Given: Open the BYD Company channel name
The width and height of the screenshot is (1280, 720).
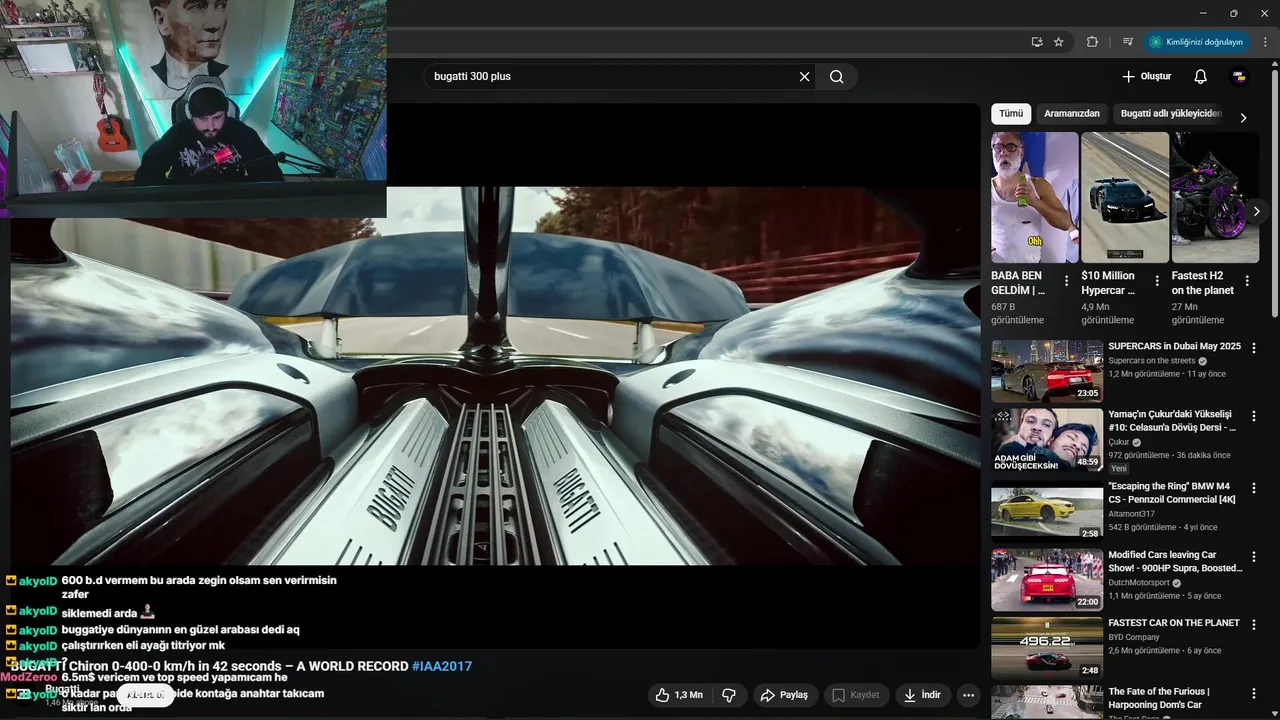Looking at the screenshot, I should click(1134, 637).
